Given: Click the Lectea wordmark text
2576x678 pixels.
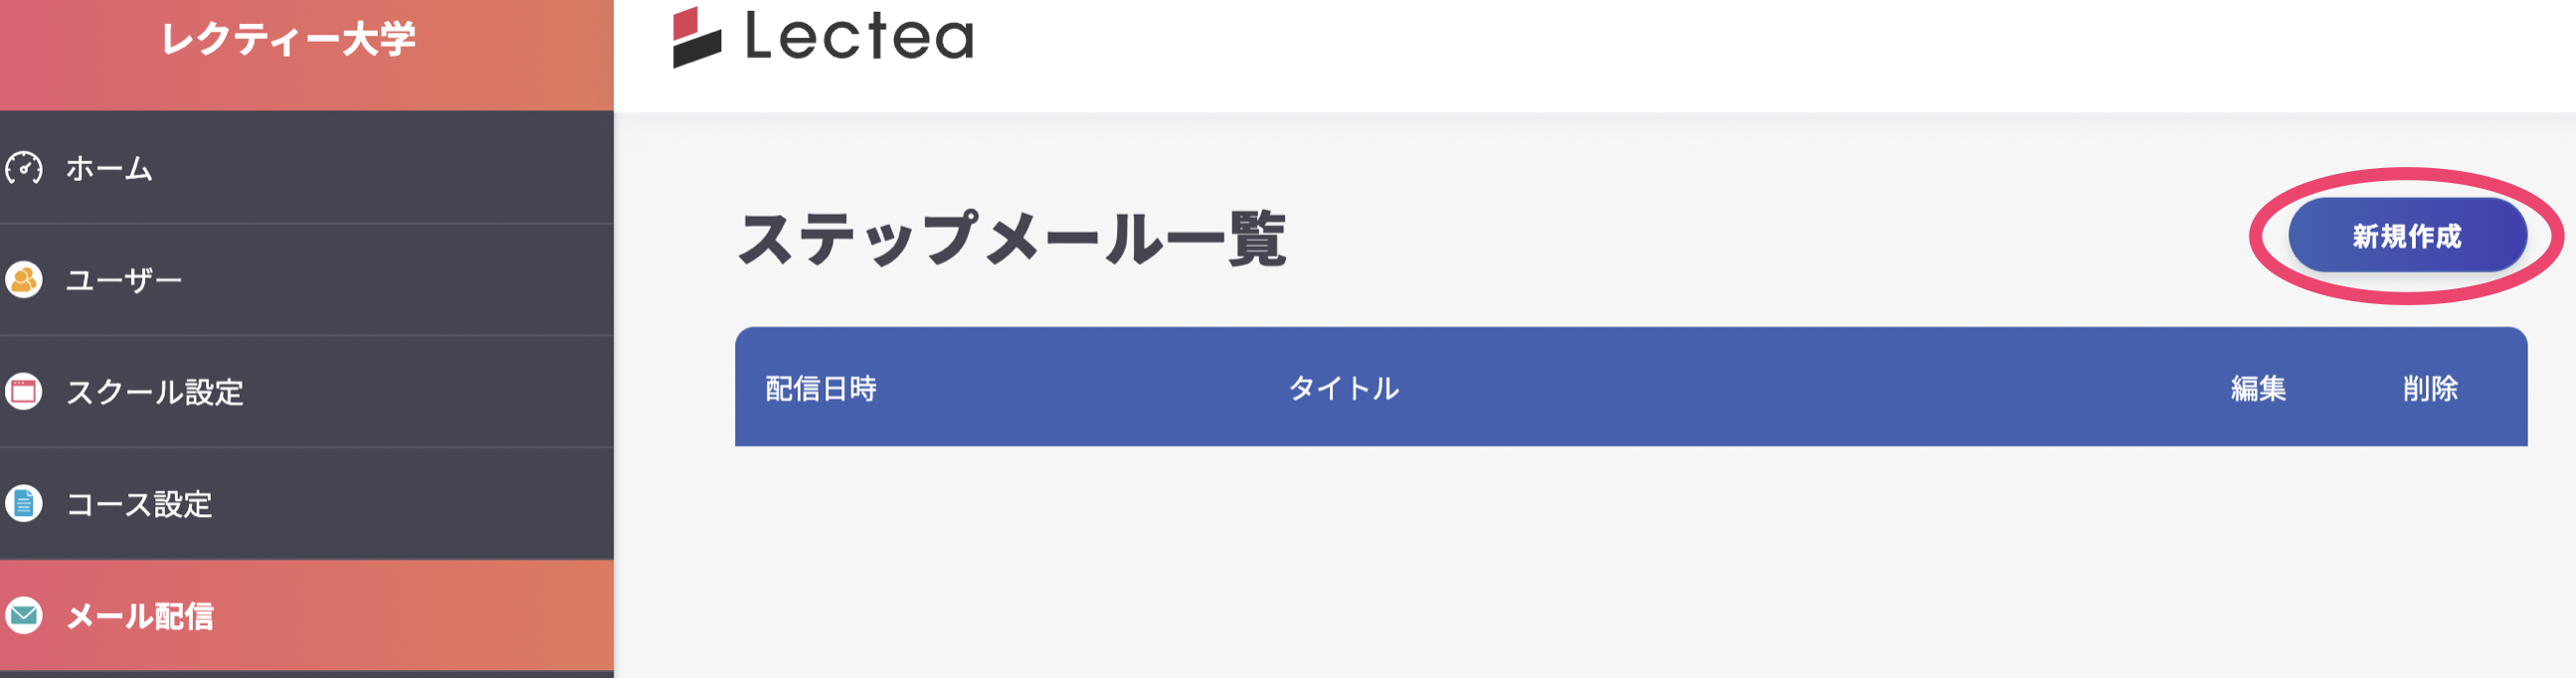Looking at the screenshot, I should (x=859, y=38).
